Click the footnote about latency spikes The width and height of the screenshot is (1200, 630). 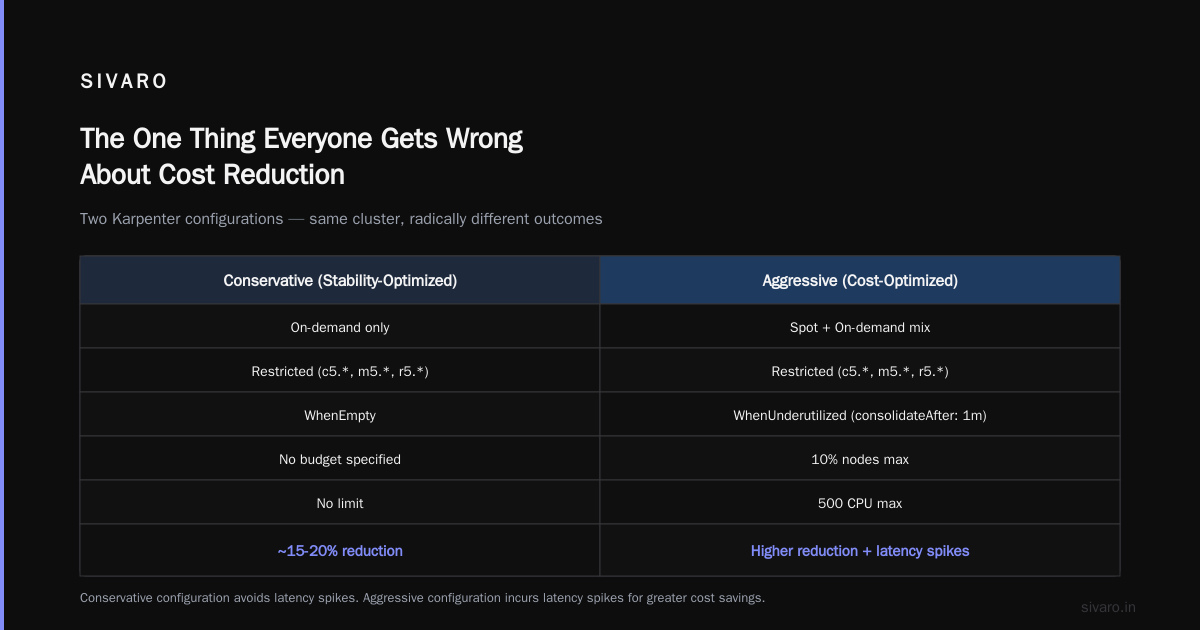pos(422,598)
